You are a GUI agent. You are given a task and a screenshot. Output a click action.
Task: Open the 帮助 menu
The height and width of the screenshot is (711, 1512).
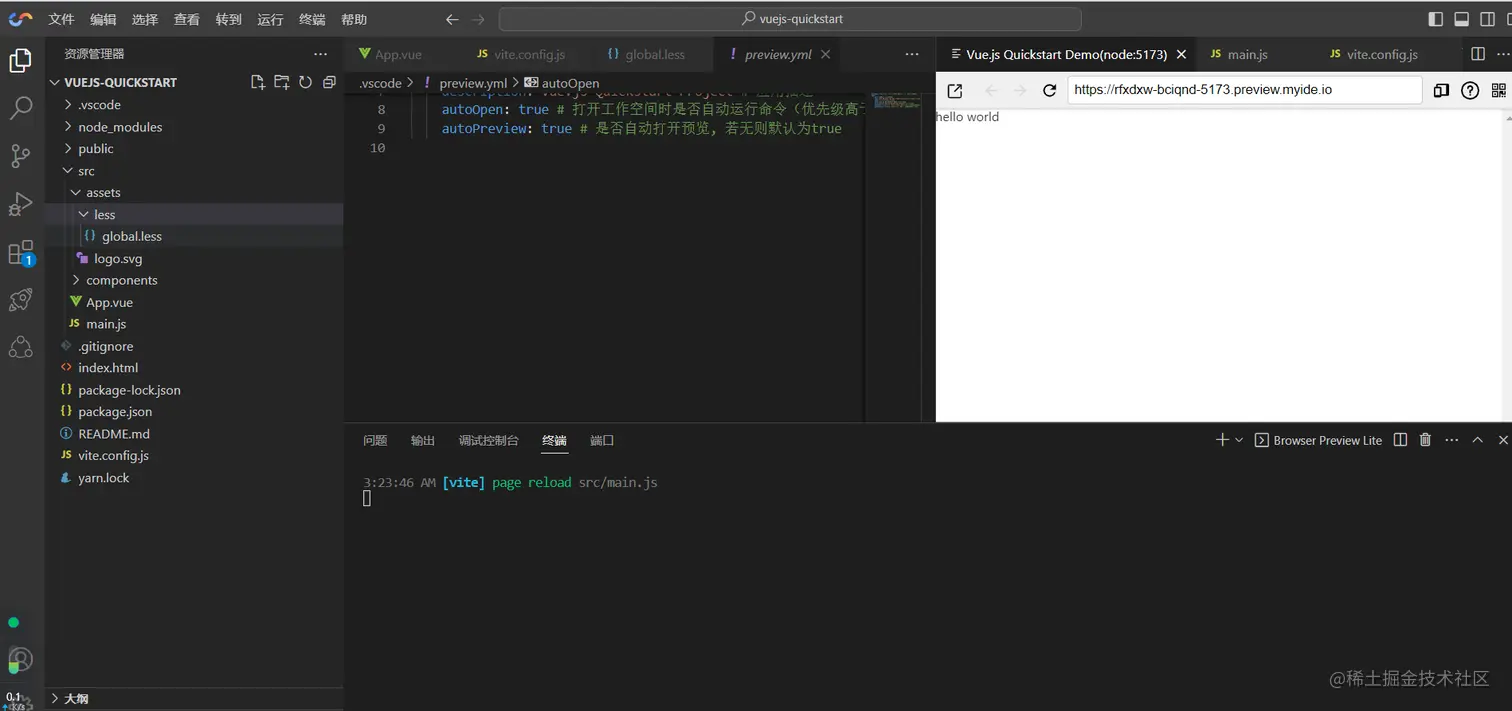(354, 19)
